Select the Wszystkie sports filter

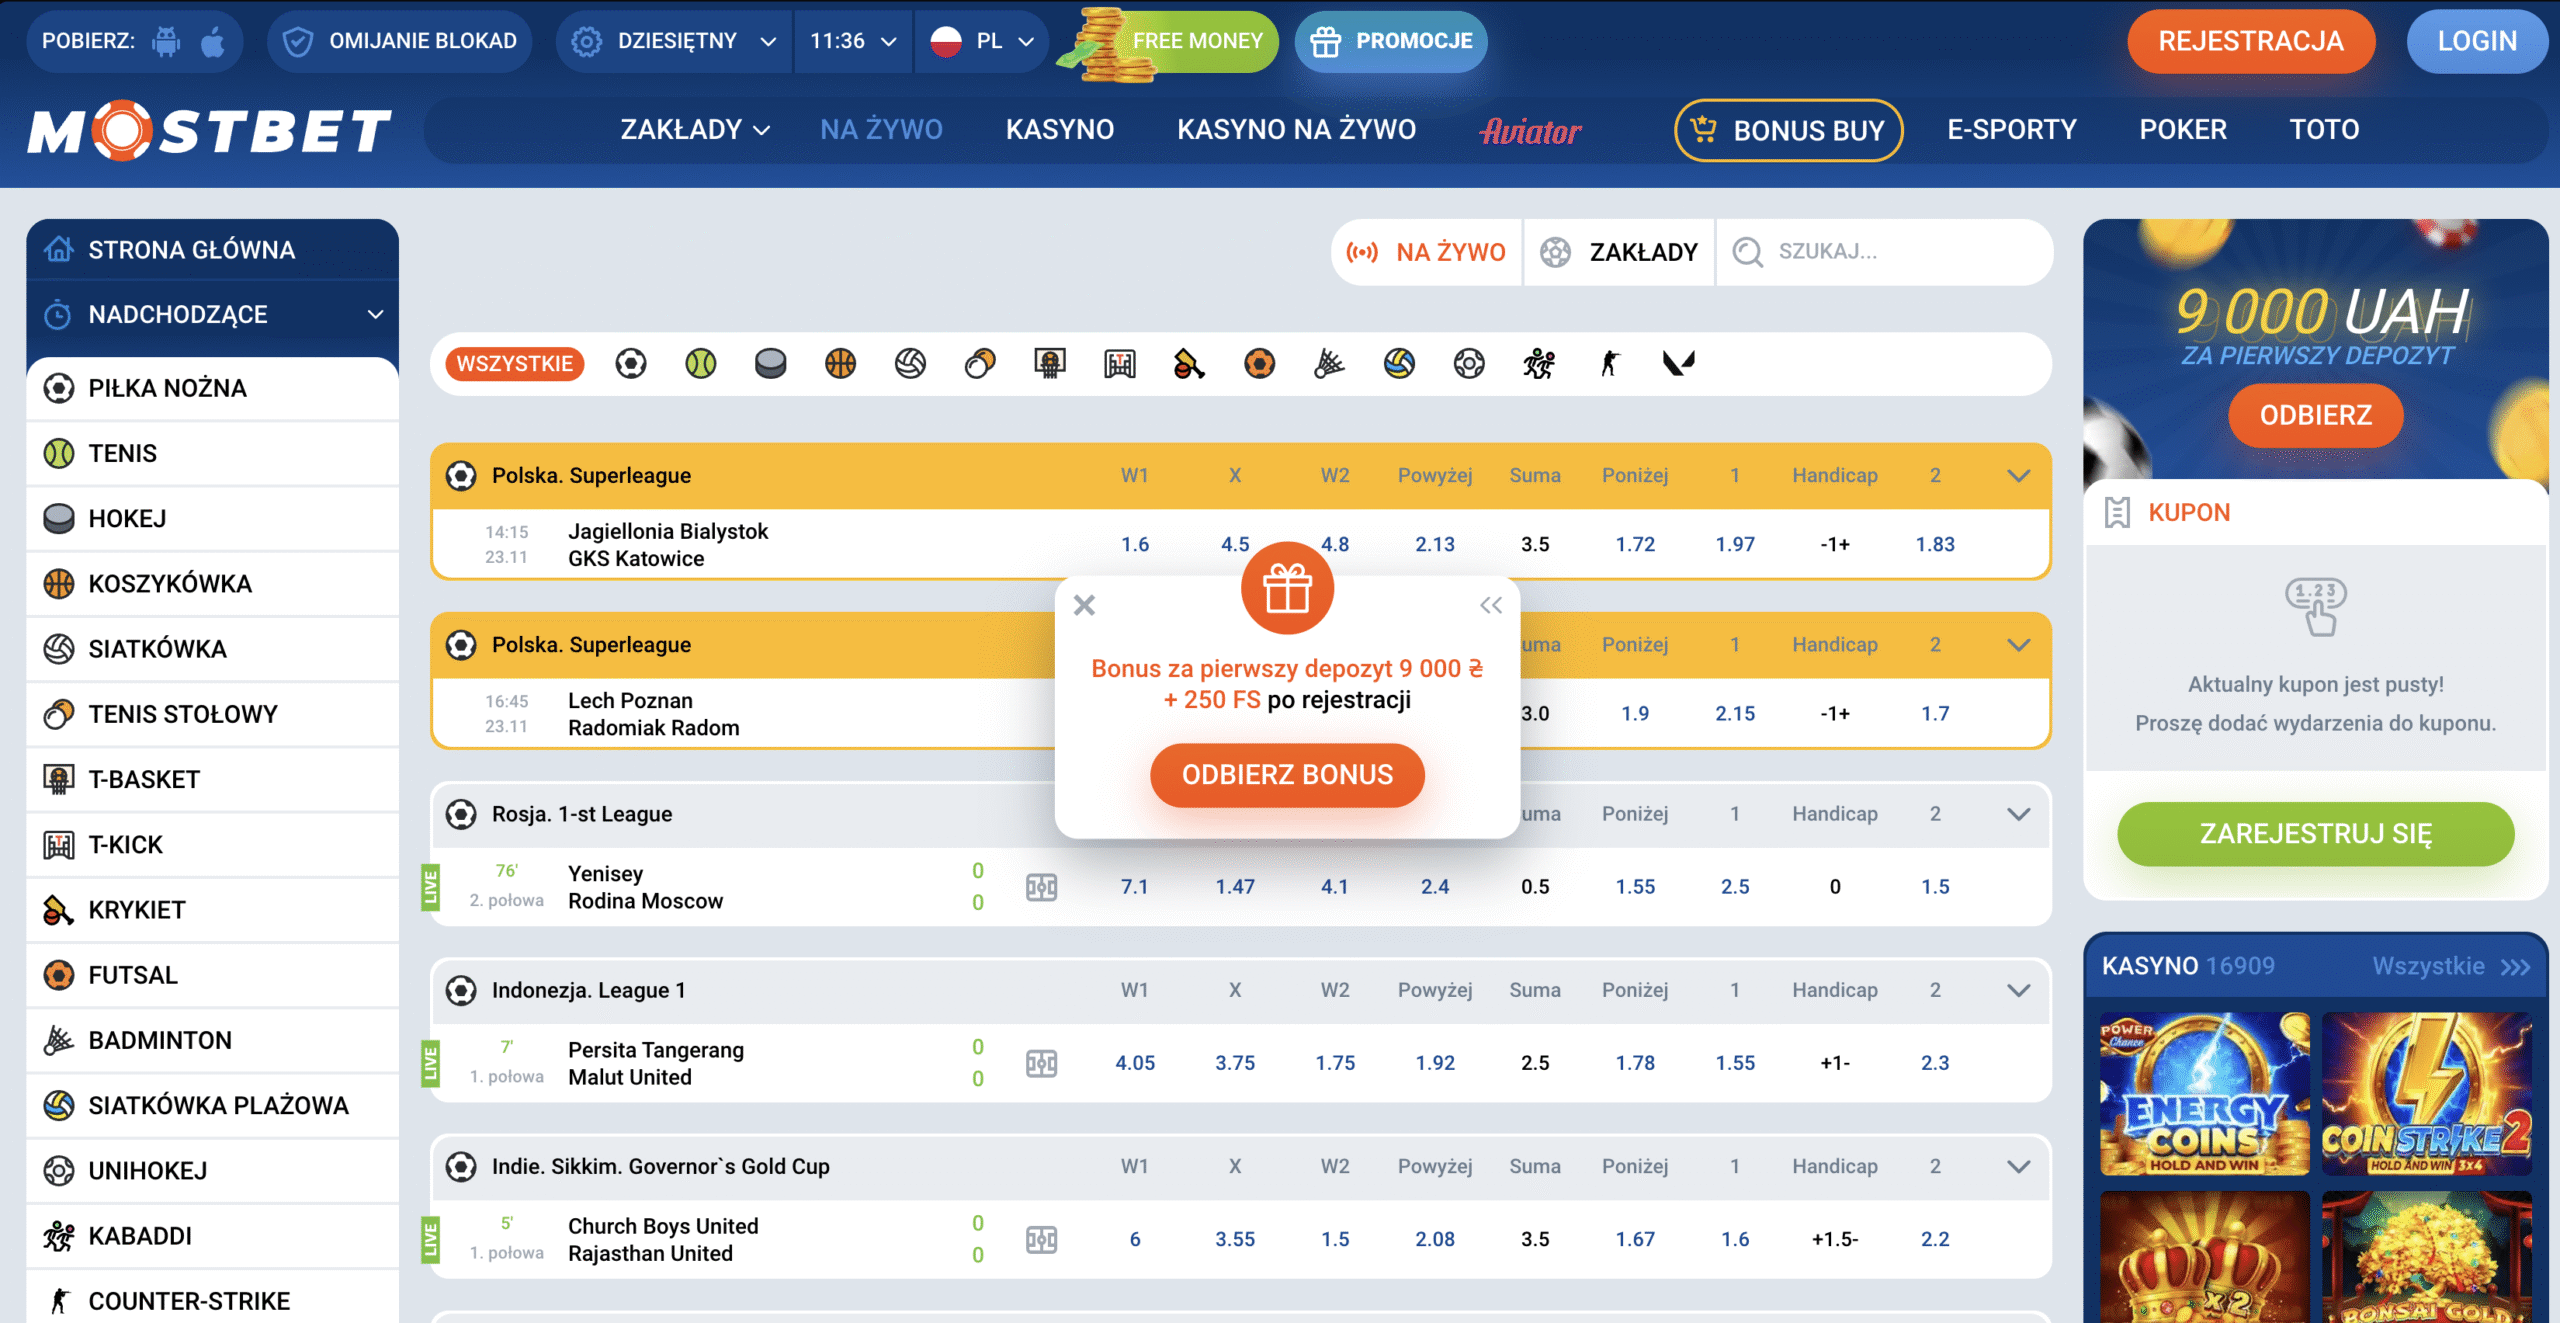coord(515,364)
